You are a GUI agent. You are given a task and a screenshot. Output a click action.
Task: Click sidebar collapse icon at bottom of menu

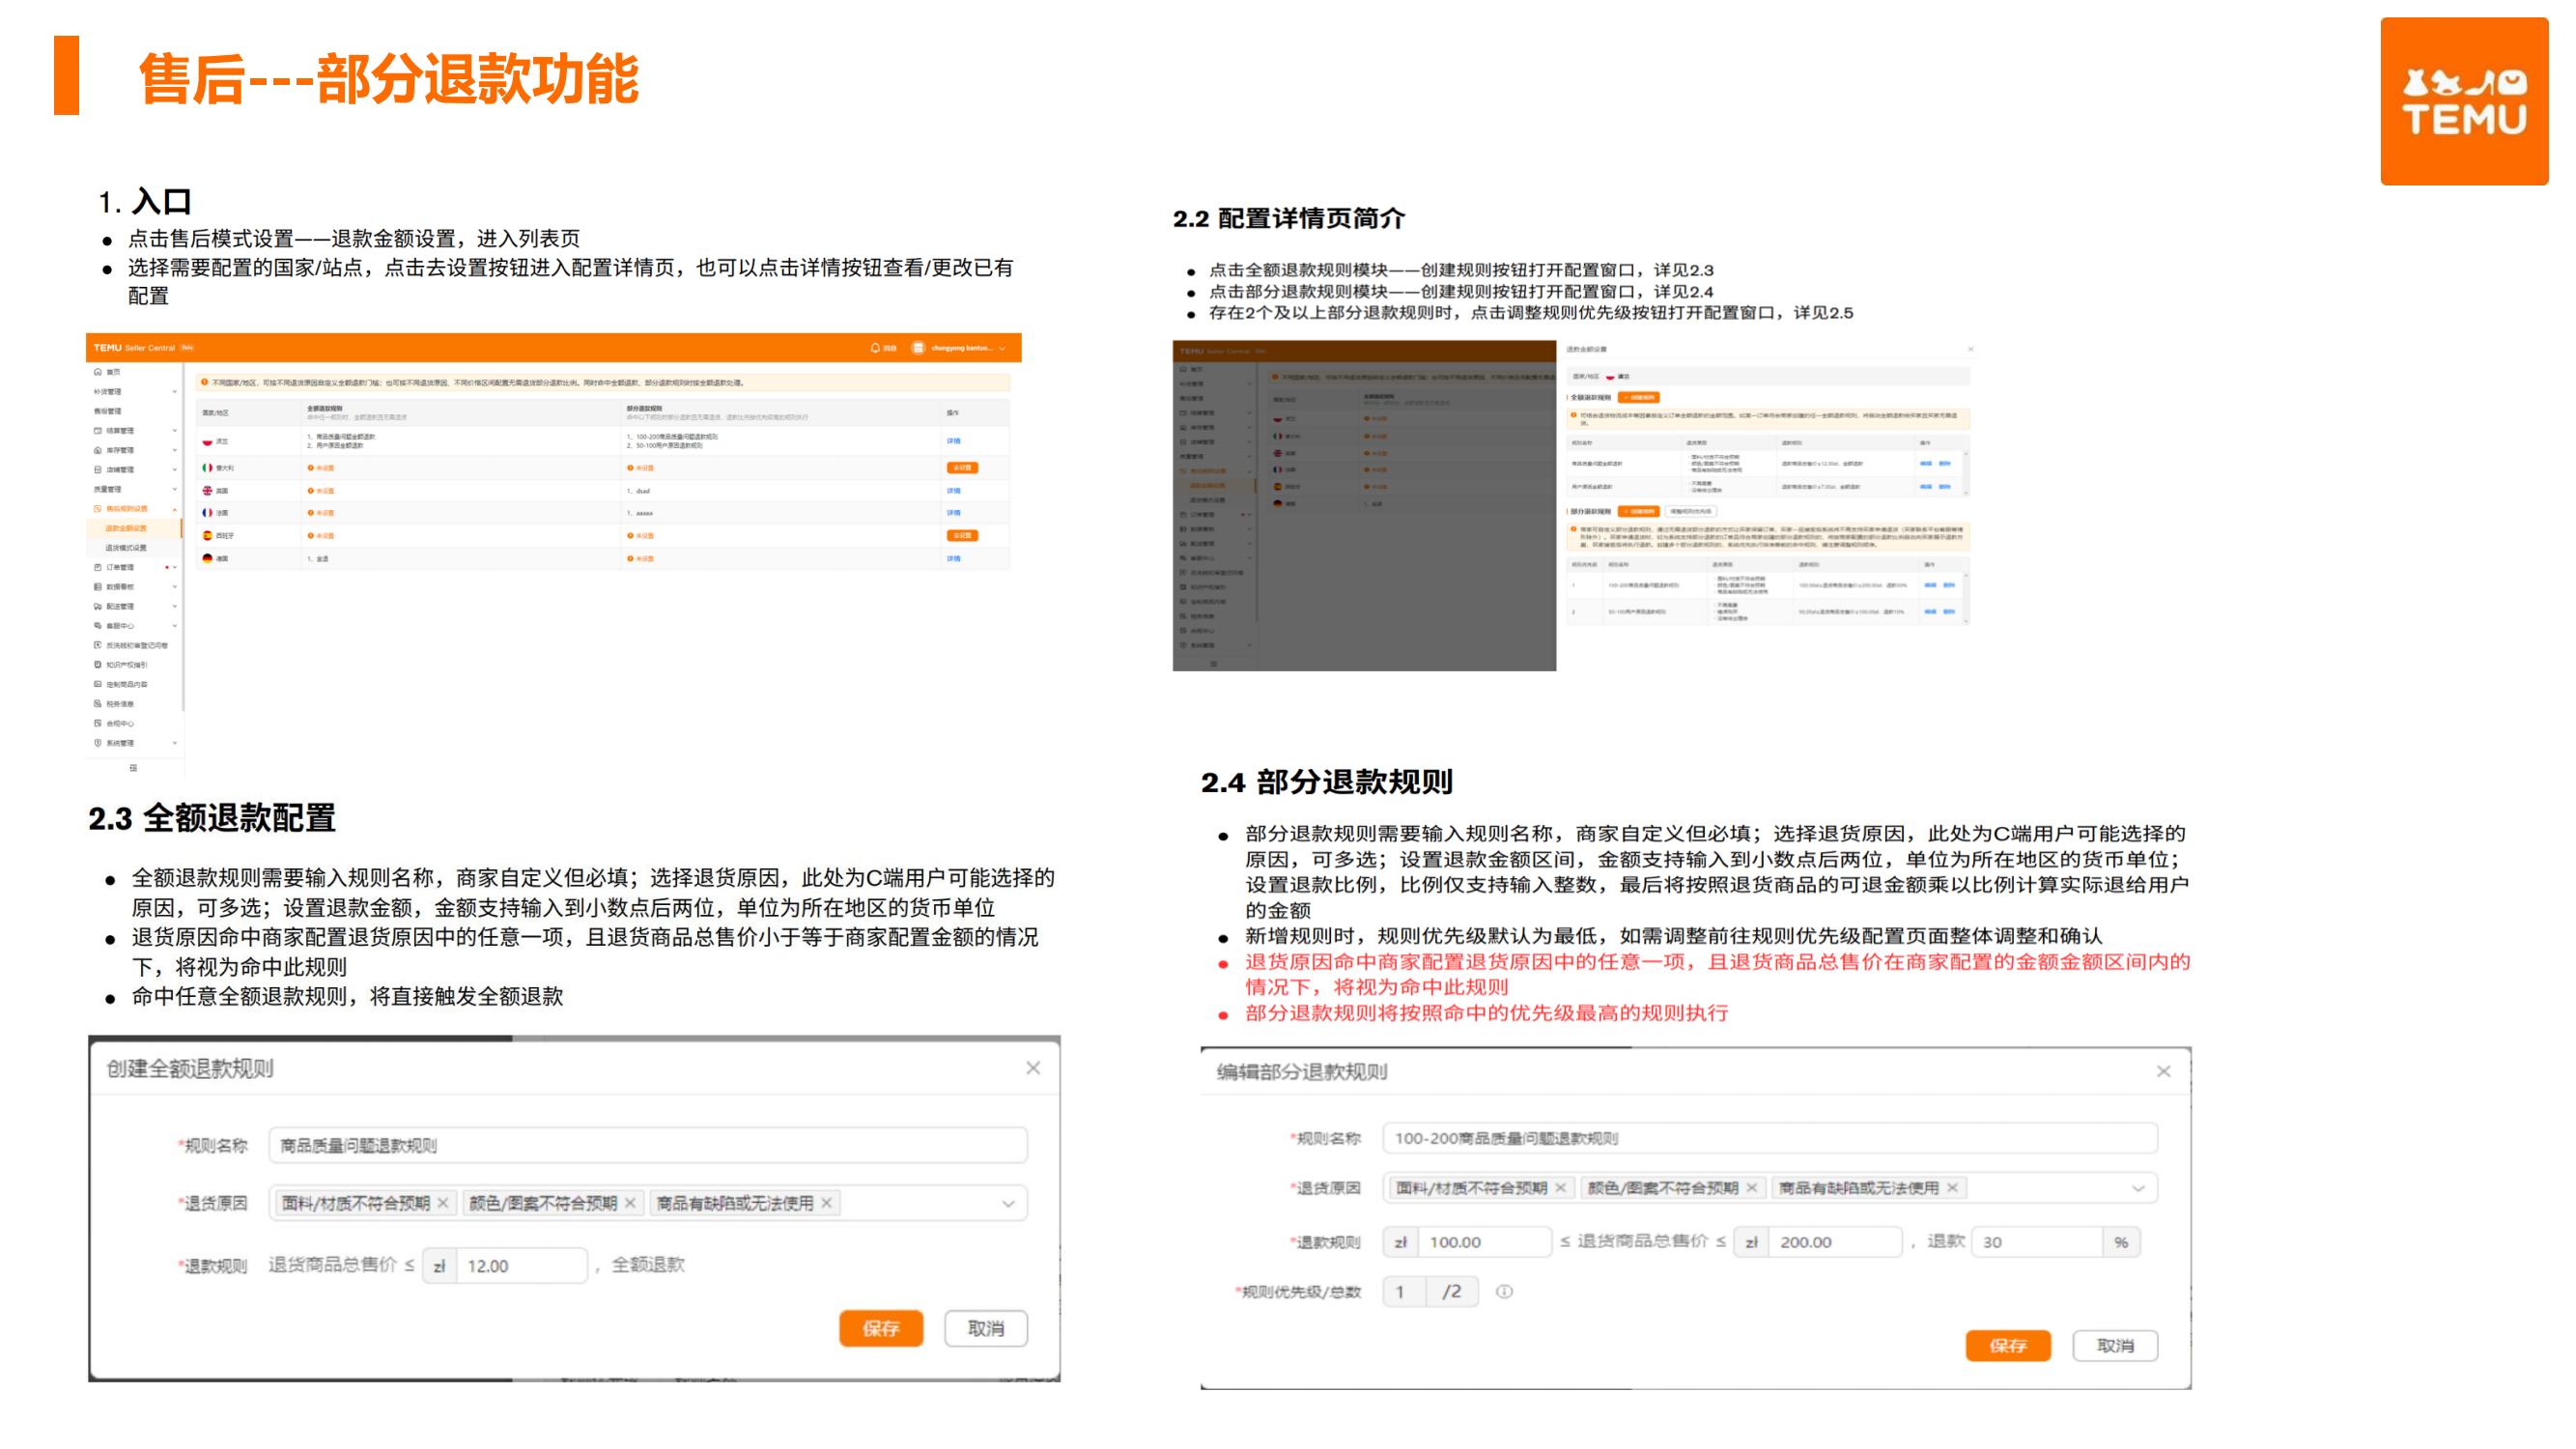(x=133, y=768)
